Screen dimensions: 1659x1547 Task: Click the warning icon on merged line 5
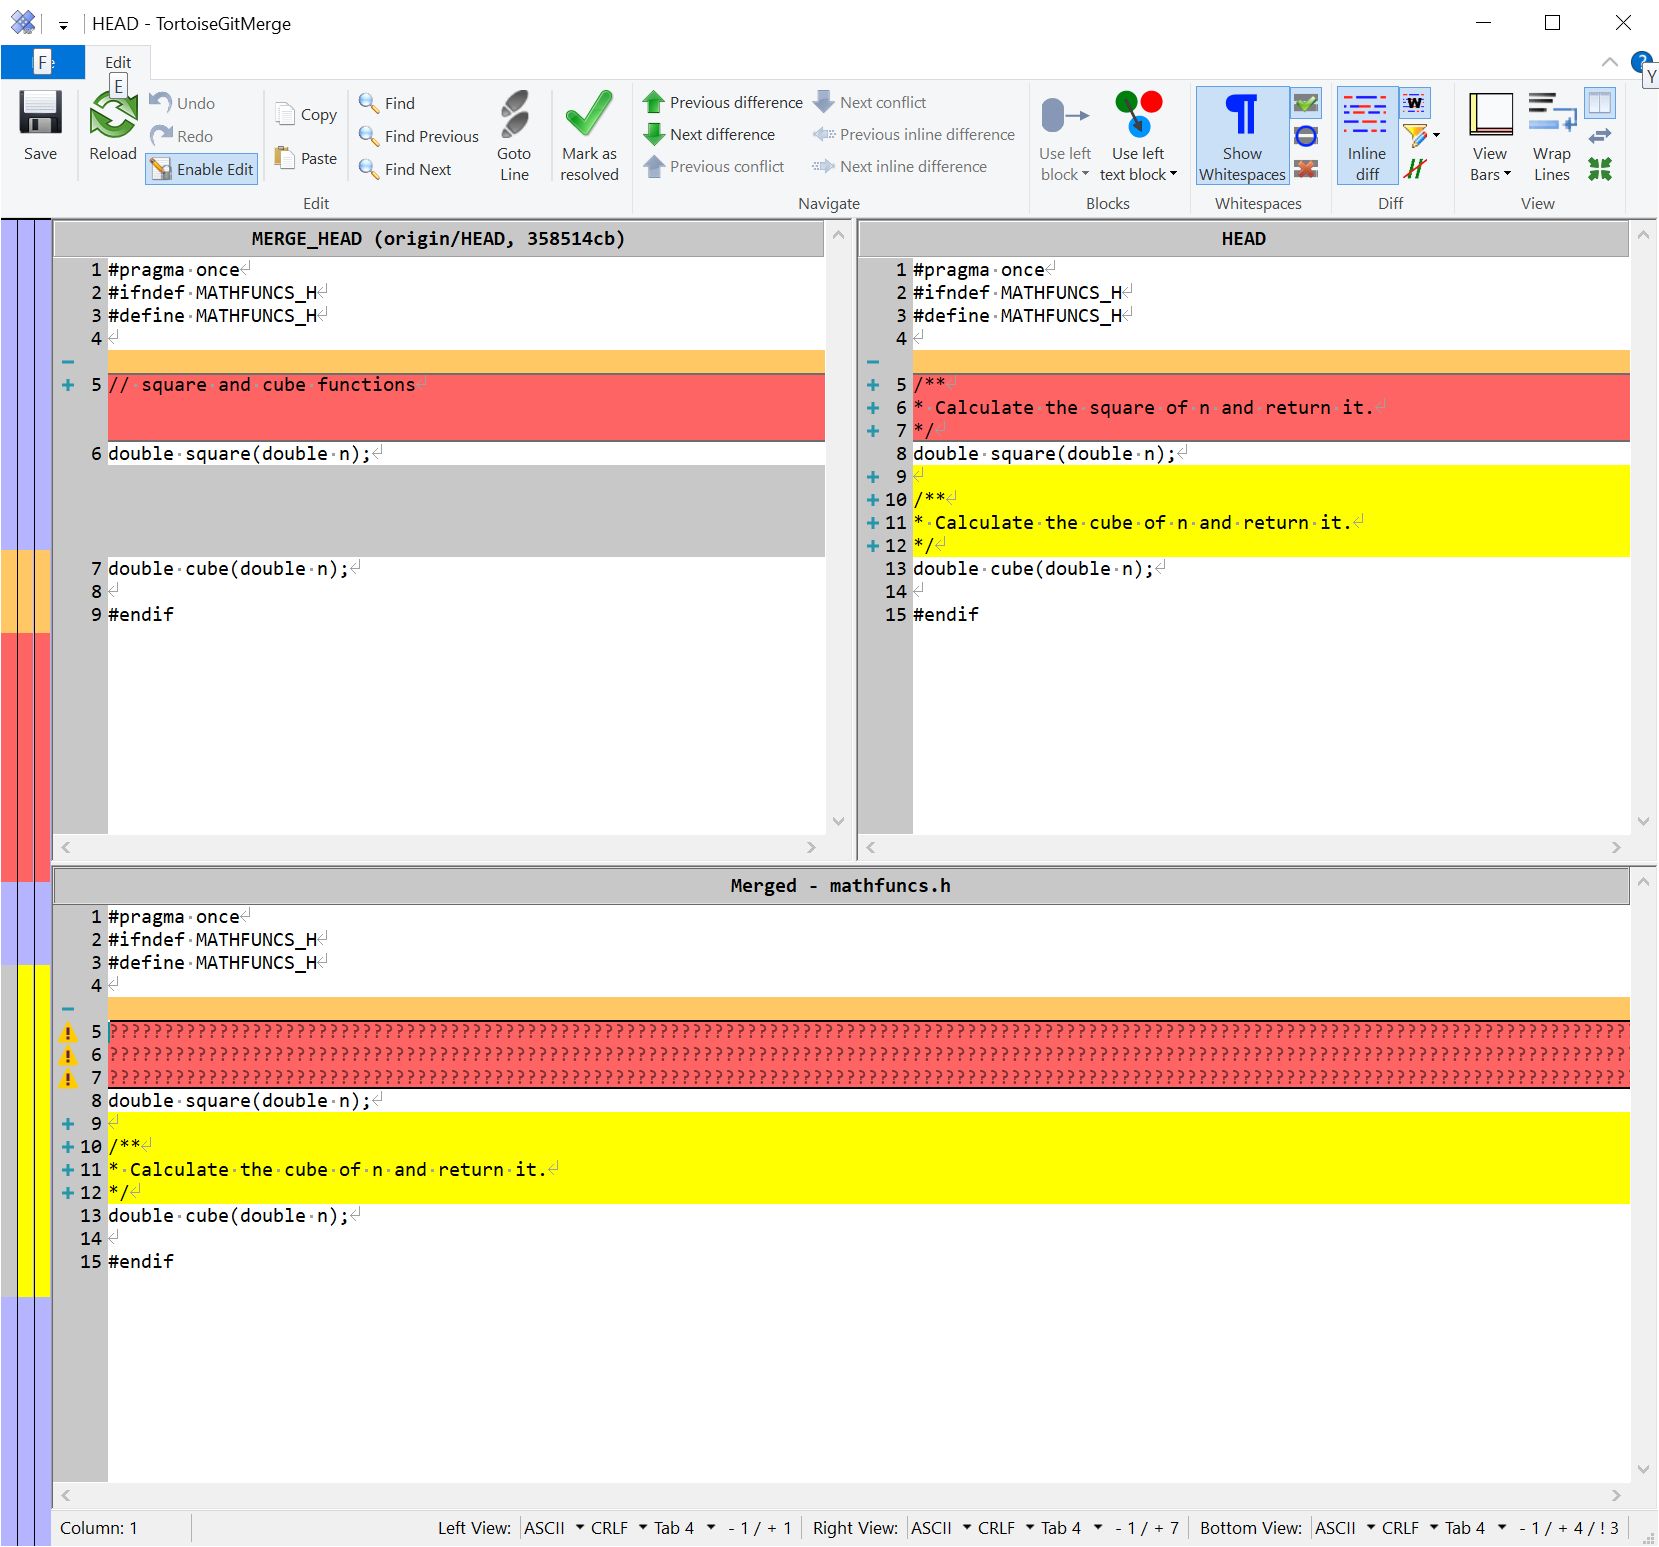68,1032
